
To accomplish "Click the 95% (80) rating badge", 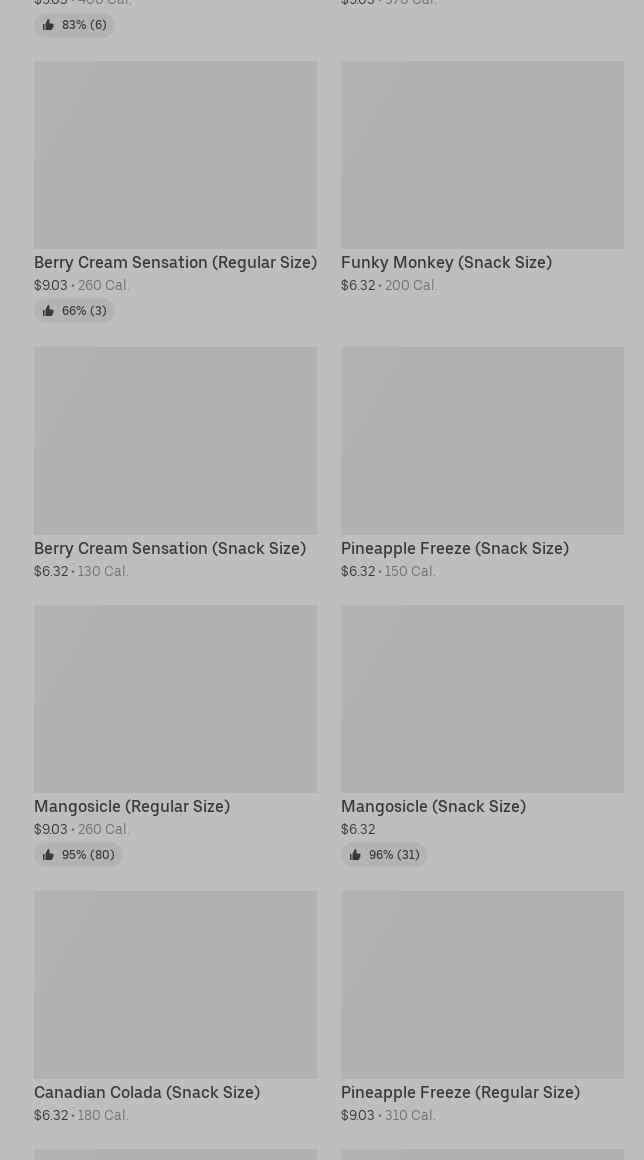I will (x=78, y=855).
